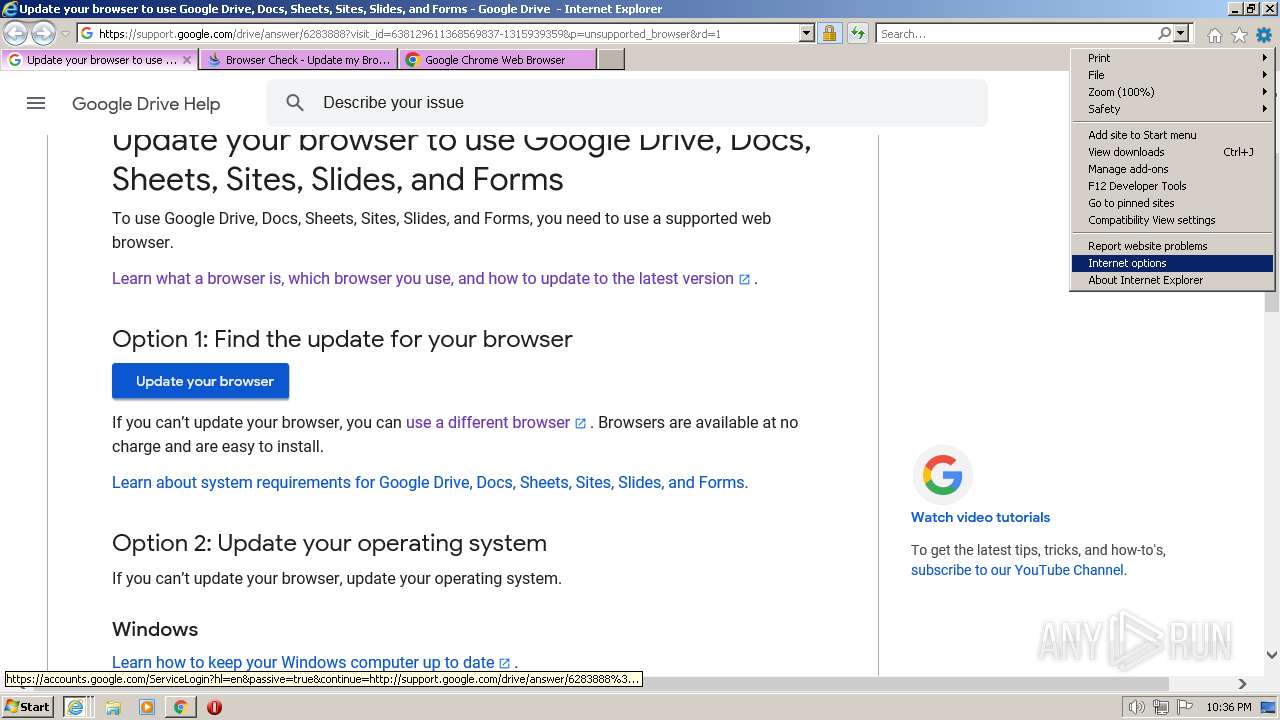Click the Describe your issue search field
1280x720 pixels.
click(x=627, y=103)
